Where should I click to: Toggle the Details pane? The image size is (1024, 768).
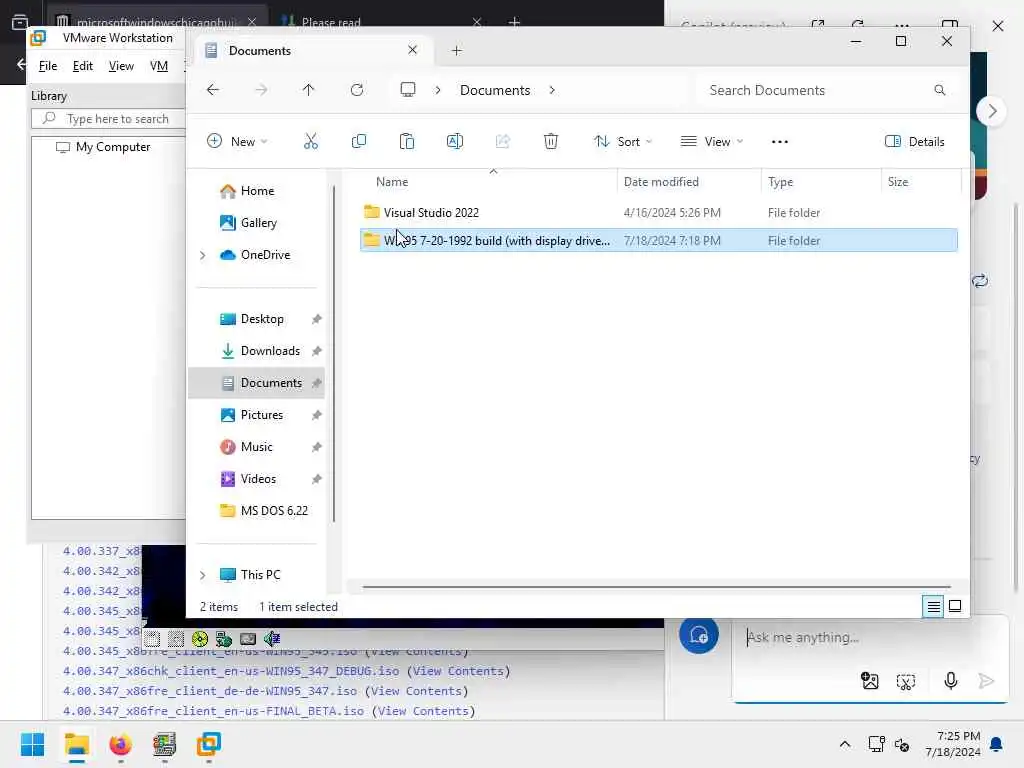(x=914, y=142)
